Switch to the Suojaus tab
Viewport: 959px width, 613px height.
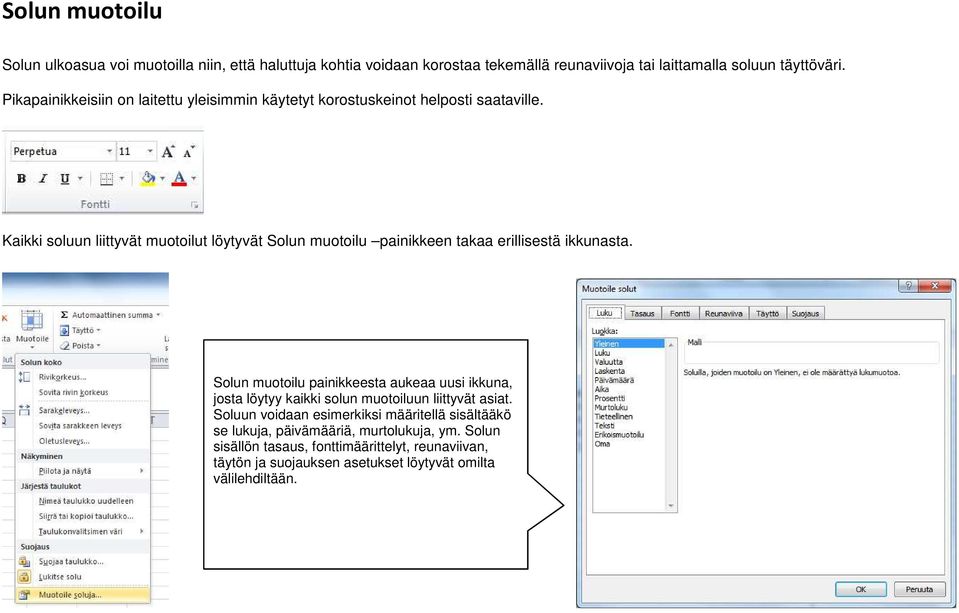(805, 313)
